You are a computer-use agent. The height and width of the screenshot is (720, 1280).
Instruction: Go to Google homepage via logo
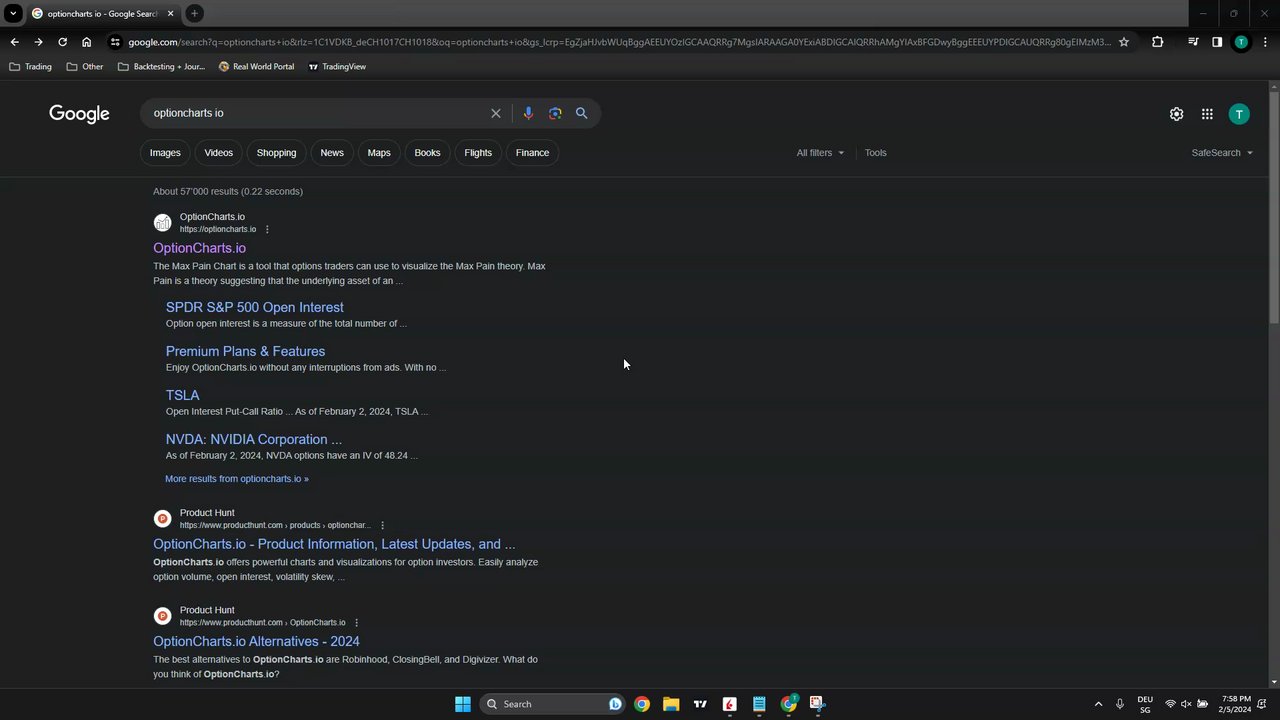79,114
